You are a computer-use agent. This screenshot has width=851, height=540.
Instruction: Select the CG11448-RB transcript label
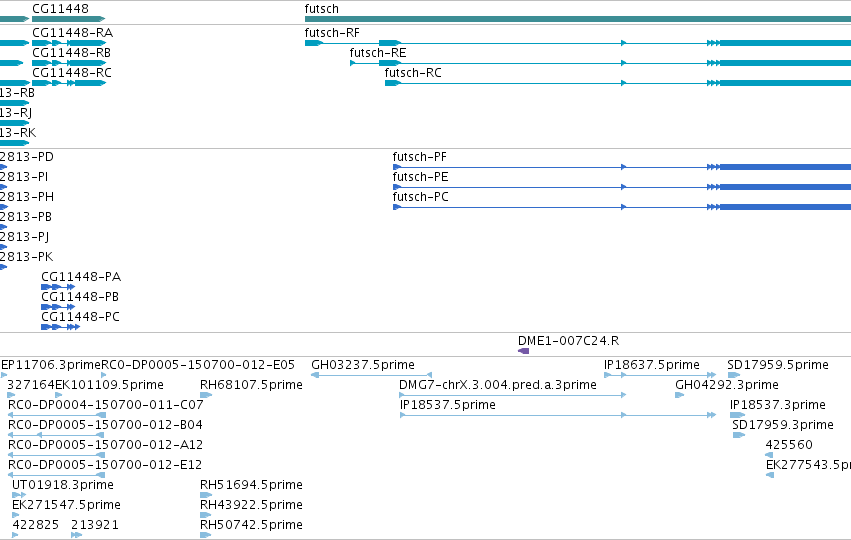72,53
